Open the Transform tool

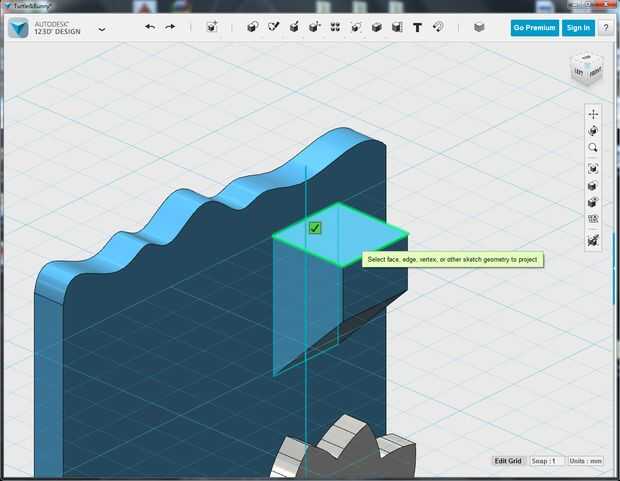click(x=212, y=27)
